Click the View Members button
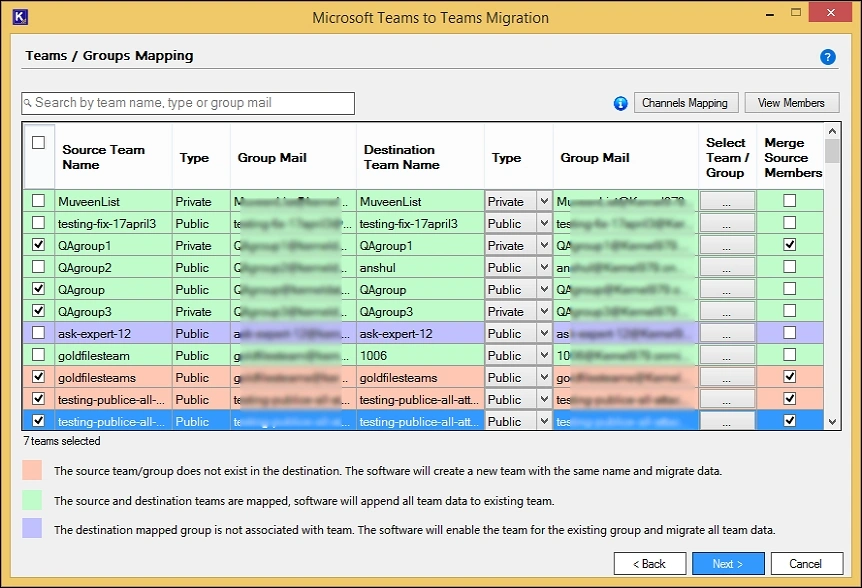The height and width of the screenshot is (588, 862). coord(792,103)
